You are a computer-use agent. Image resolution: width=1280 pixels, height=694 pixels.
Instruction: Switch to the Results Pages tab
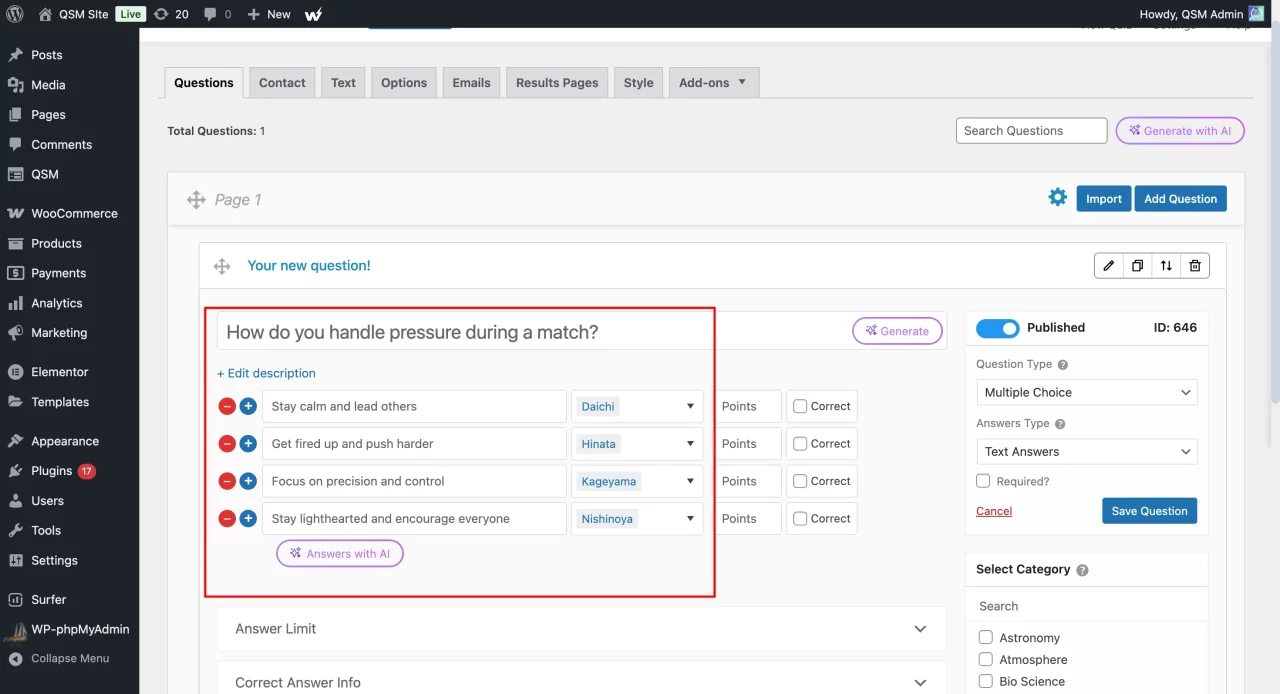point(557,83)
